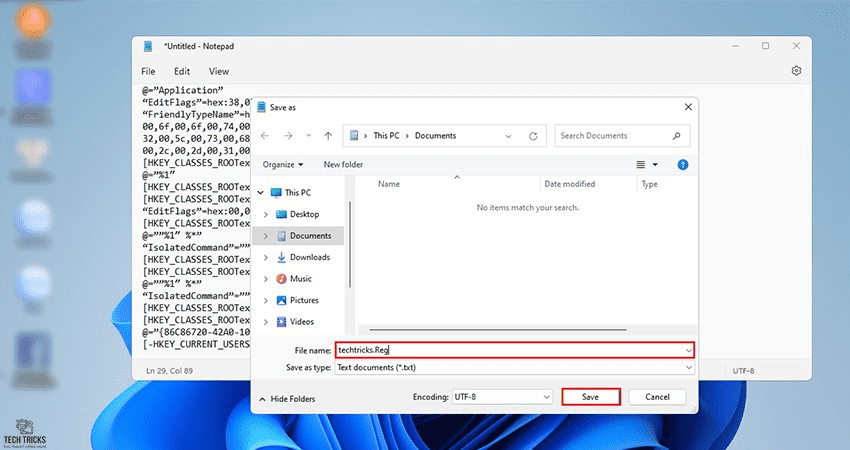This screenshot has width=850, height=450.
Task: Click the PC icon in address bar
Action: 354,136
